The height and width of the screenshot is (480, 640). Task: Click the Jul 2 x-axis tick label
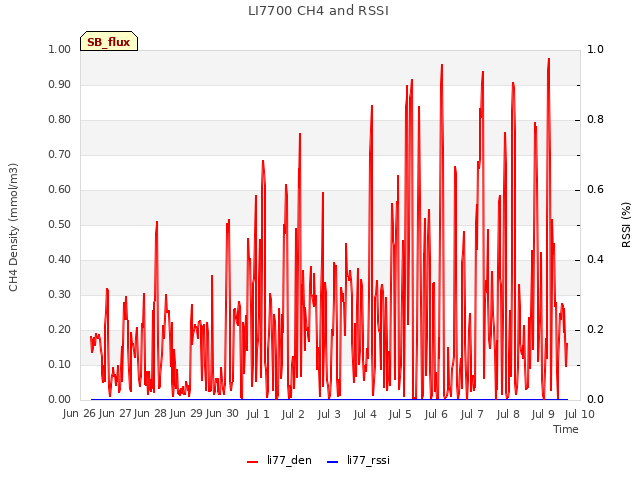tap(293, 414)
